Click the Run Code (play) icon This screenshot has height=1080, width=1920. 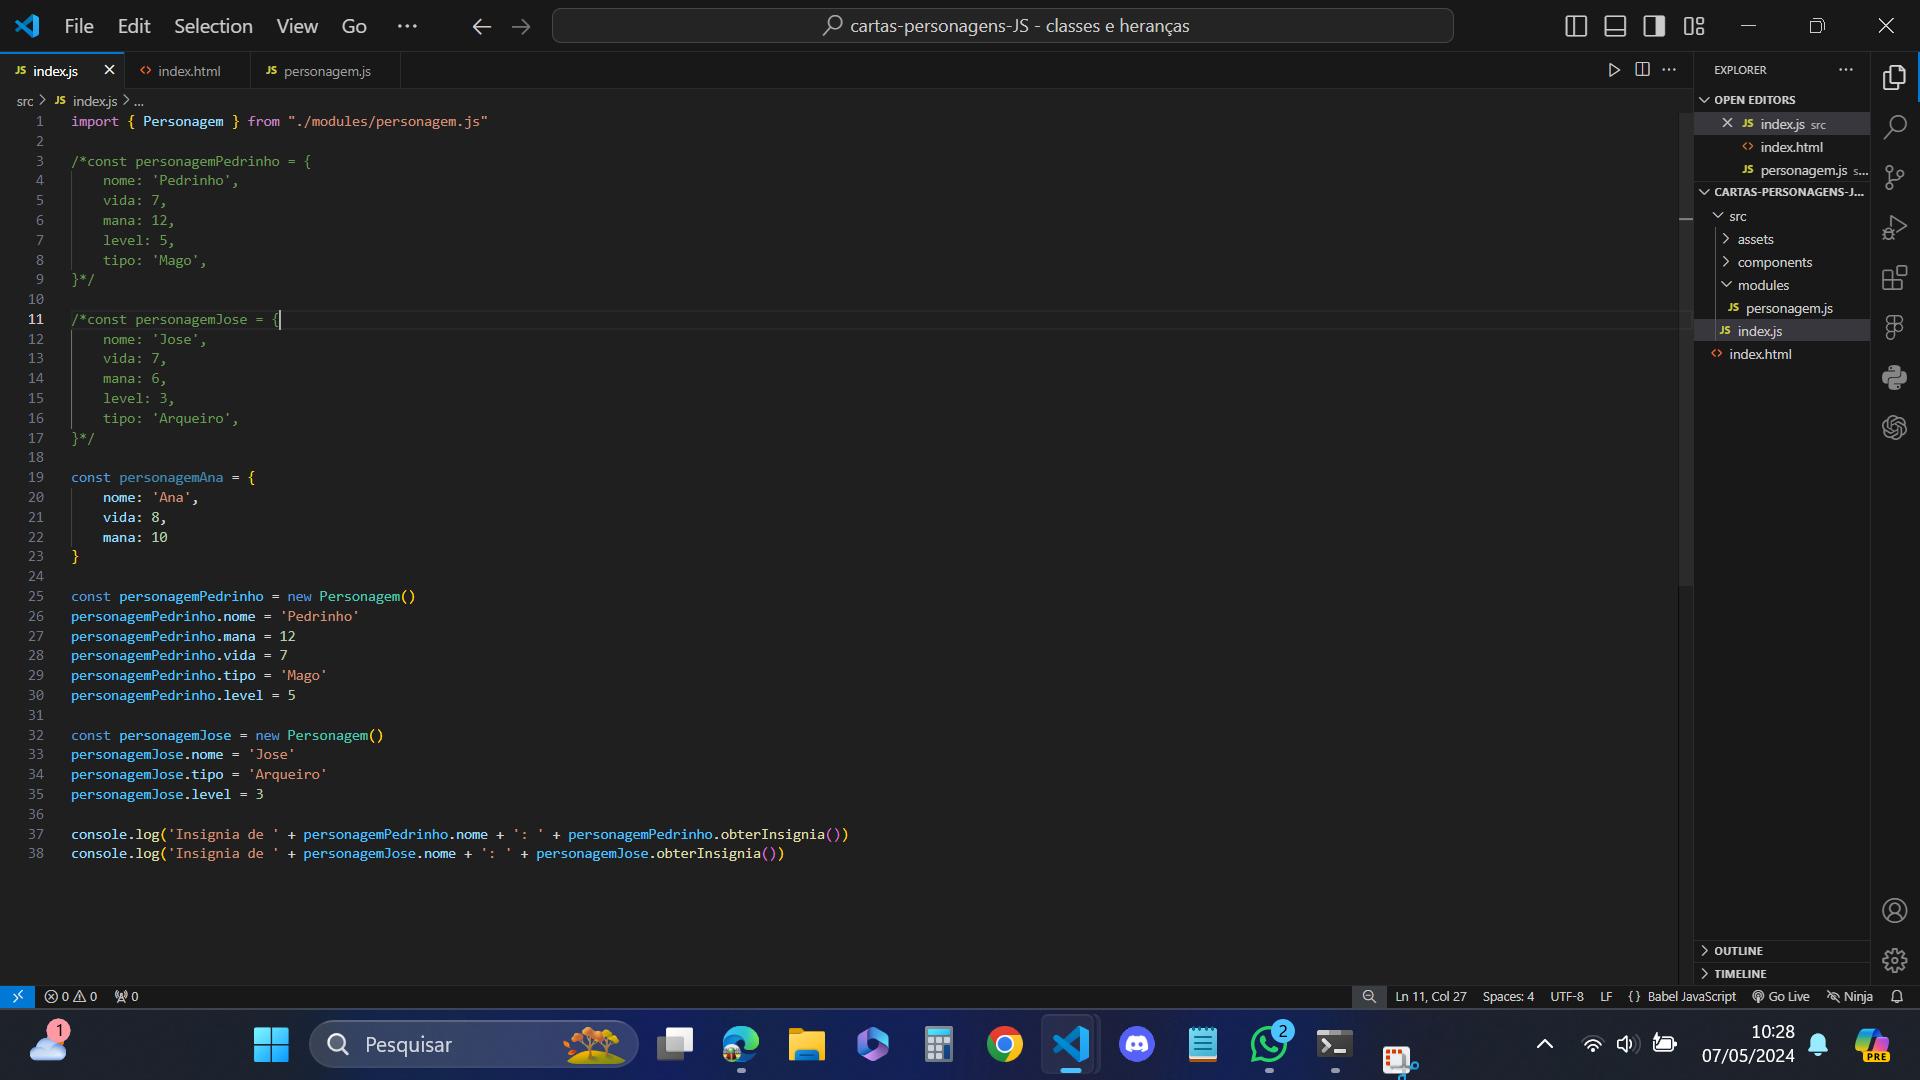(x=1614, y=69)
